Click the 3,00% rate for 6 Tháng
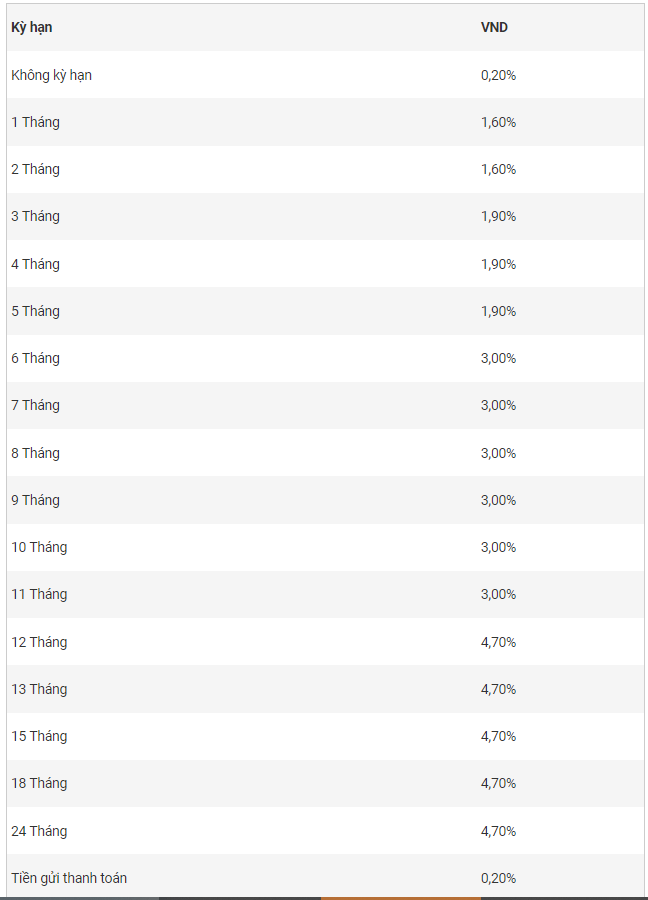The height and width of the screenshot is (900, 648). [x=498, y=358]
